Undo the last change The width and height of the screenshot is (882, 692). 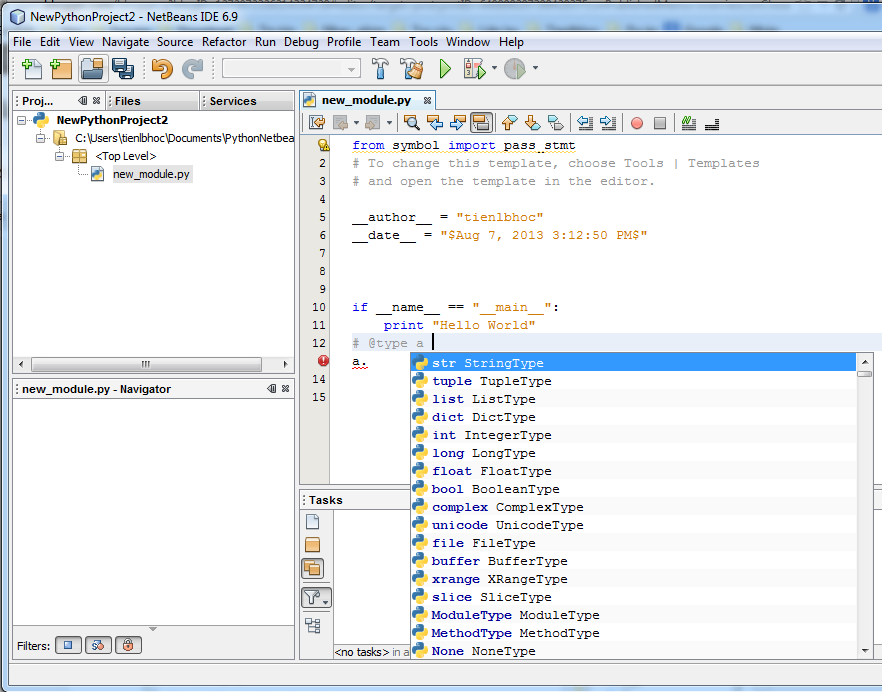(x=163, y=70)
